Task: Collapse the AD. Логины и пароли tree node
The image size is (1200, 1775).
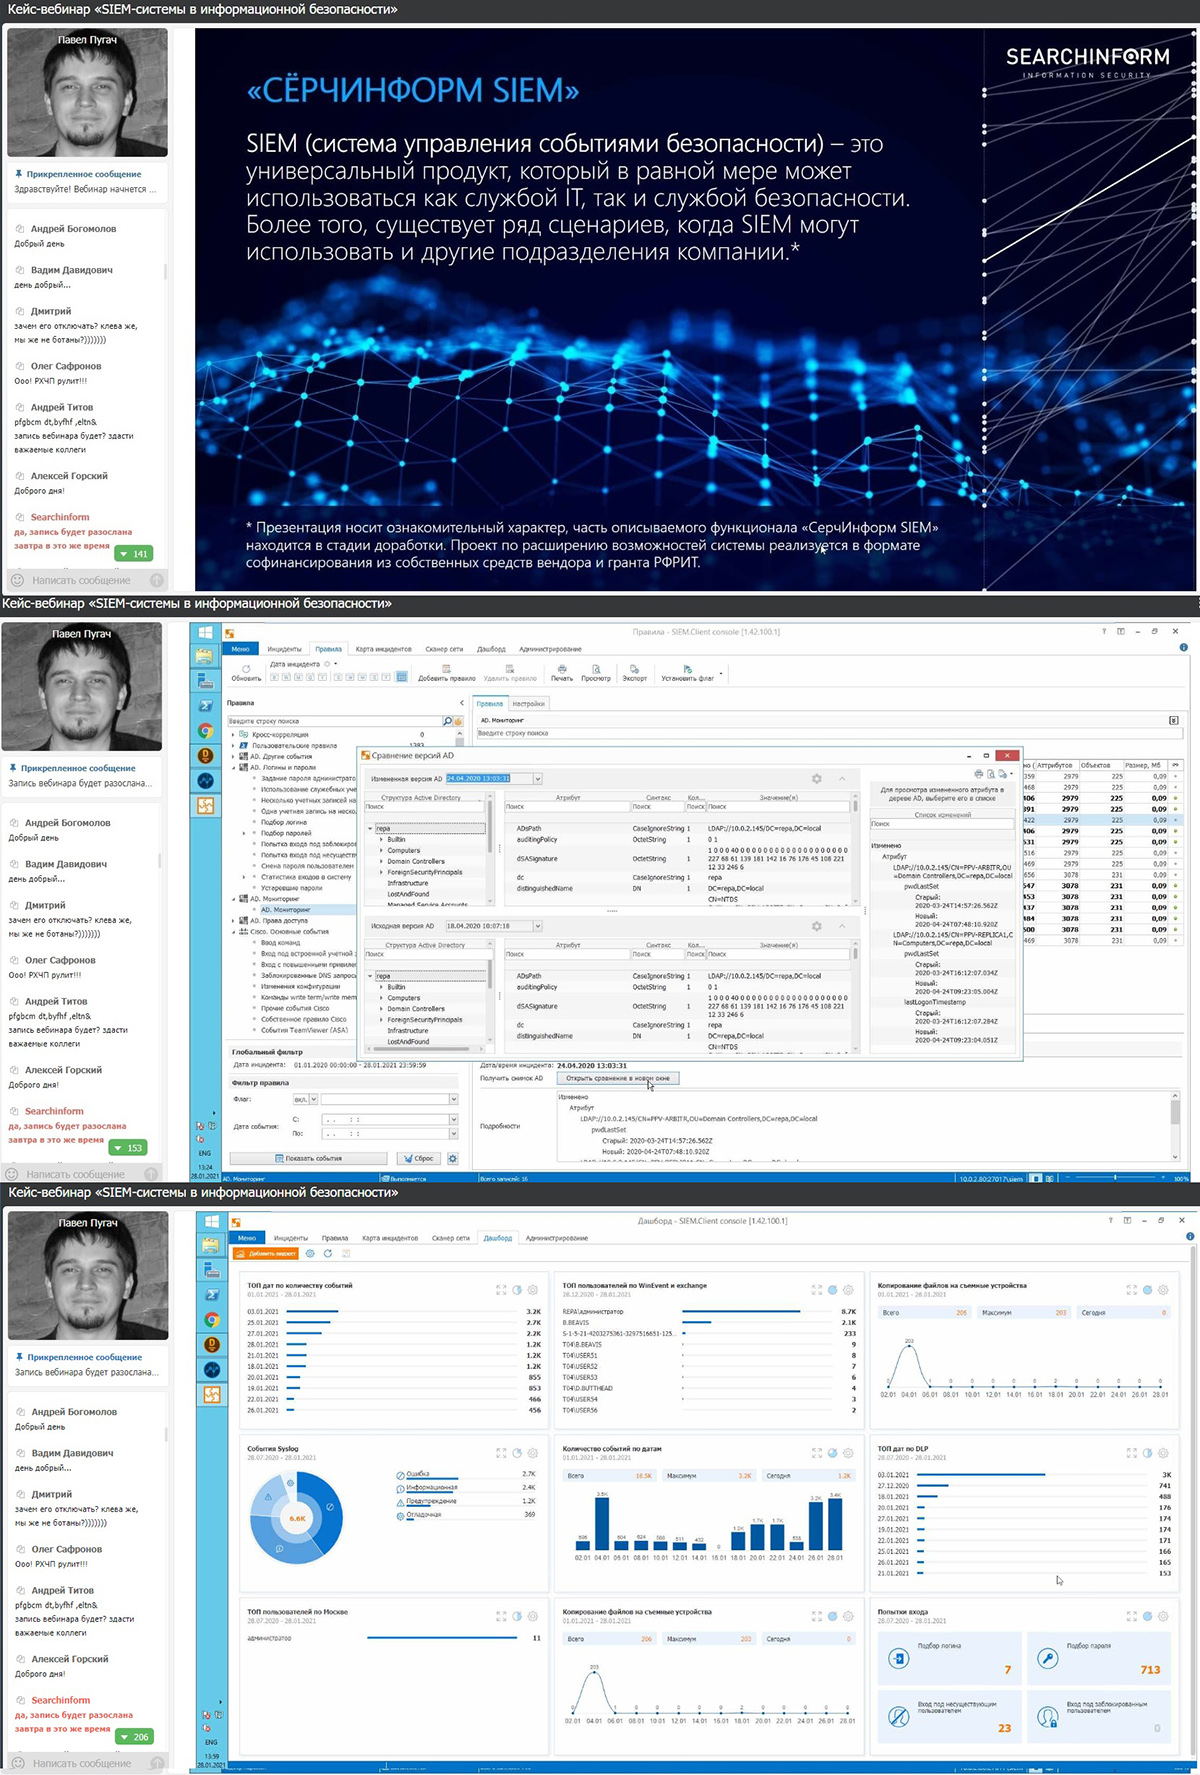Action: pyautogui.click(x=233, y=768)
